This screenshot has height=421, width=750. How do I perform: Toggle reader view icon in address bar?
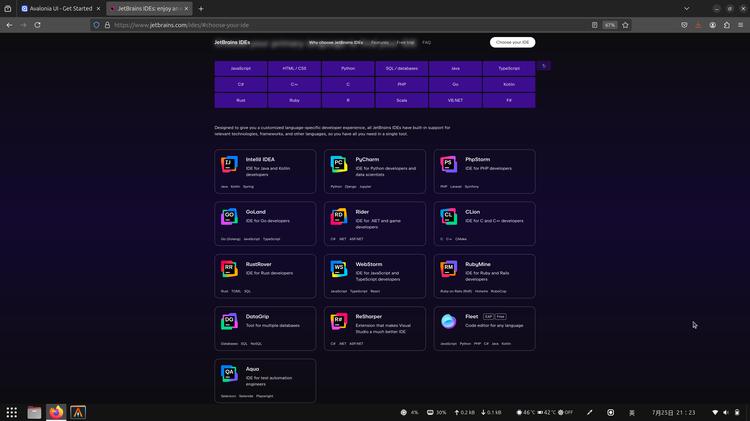coord(595,25)
